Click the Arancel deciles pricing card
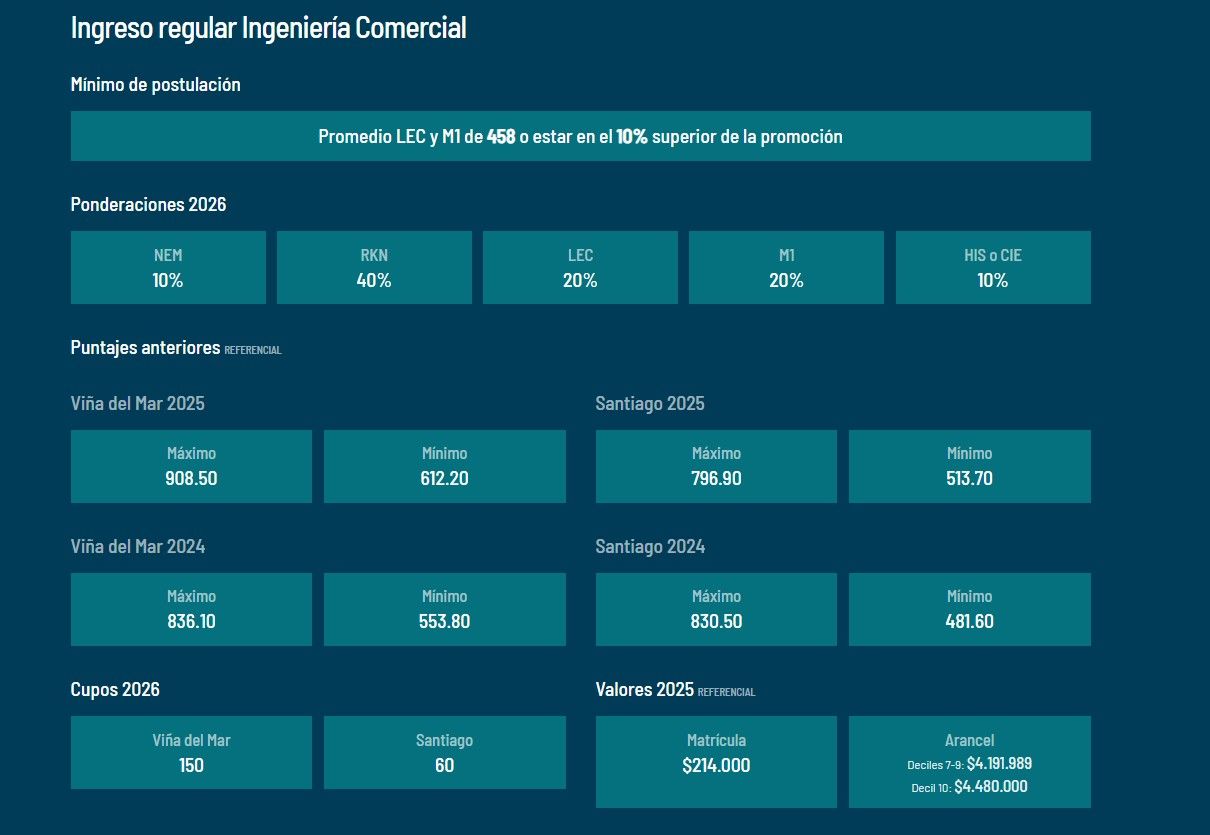1210x835 pixels. pyautogui.click(x=969, y=761)
